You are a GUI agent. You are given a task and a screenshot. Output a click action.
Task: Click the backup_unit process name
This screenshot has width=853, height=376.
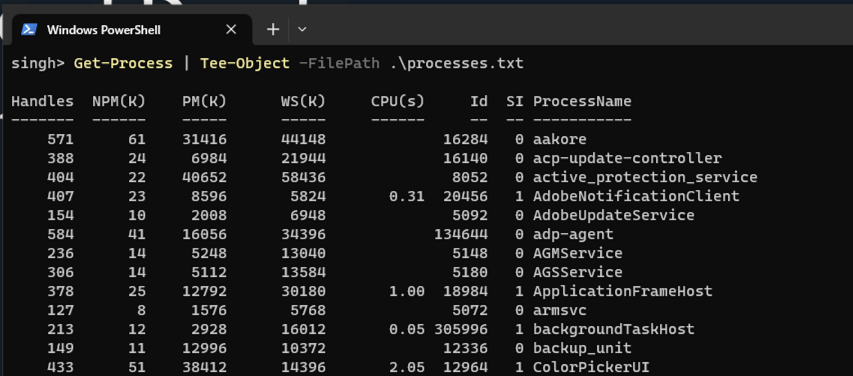point(582,348)
